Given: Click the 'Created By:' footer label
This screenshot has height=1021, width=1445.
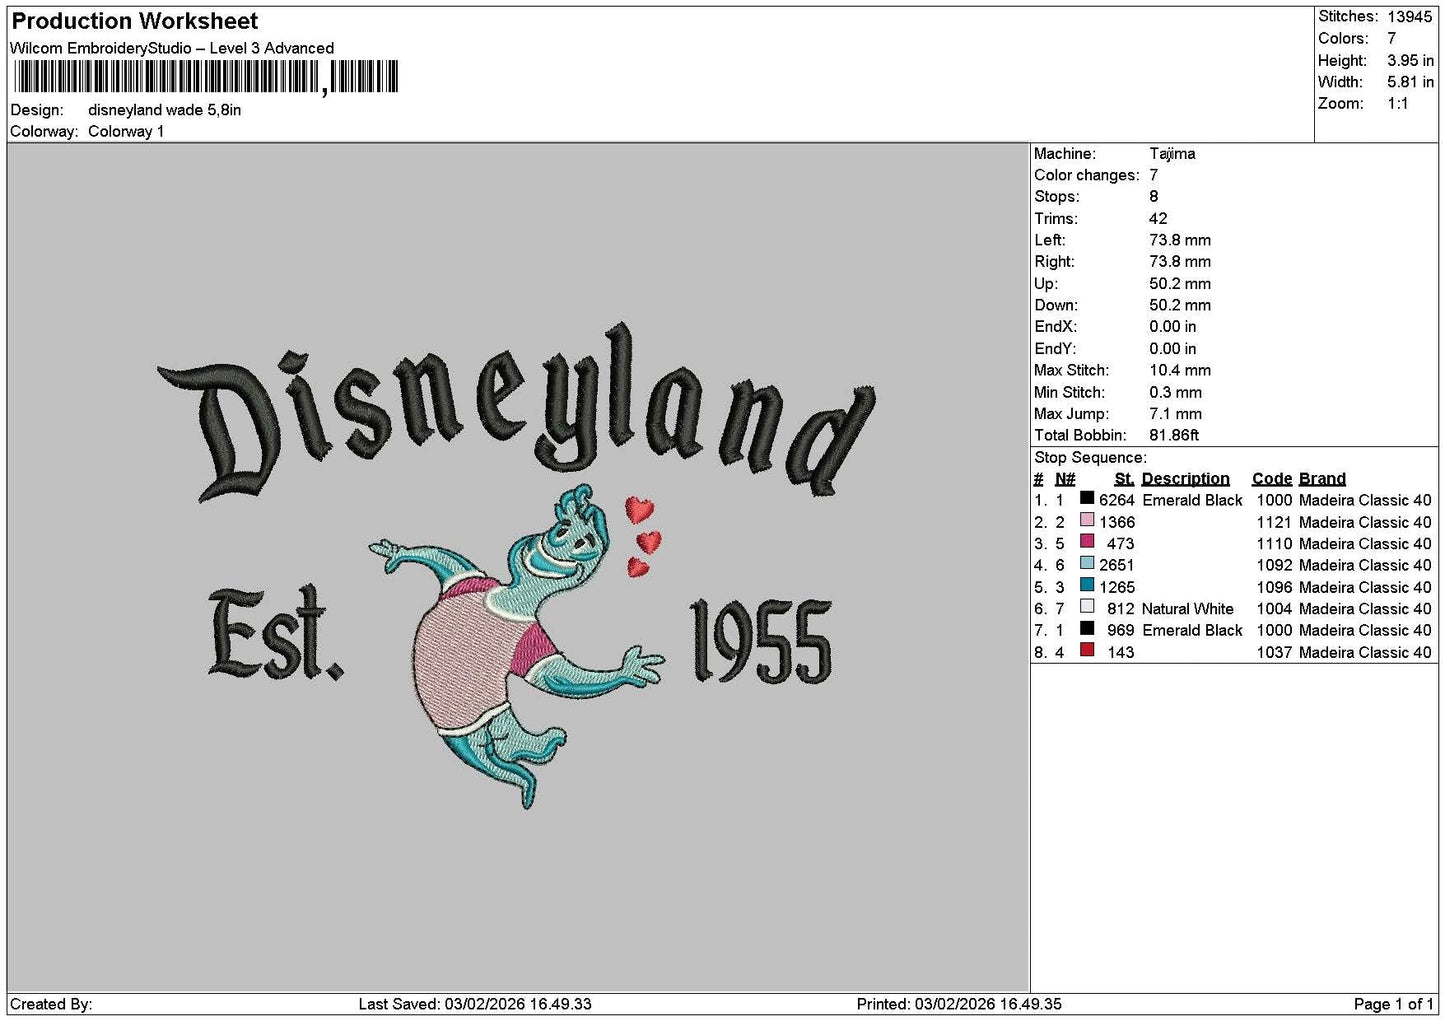Looking at the screenshot, I should [51, 1004].
